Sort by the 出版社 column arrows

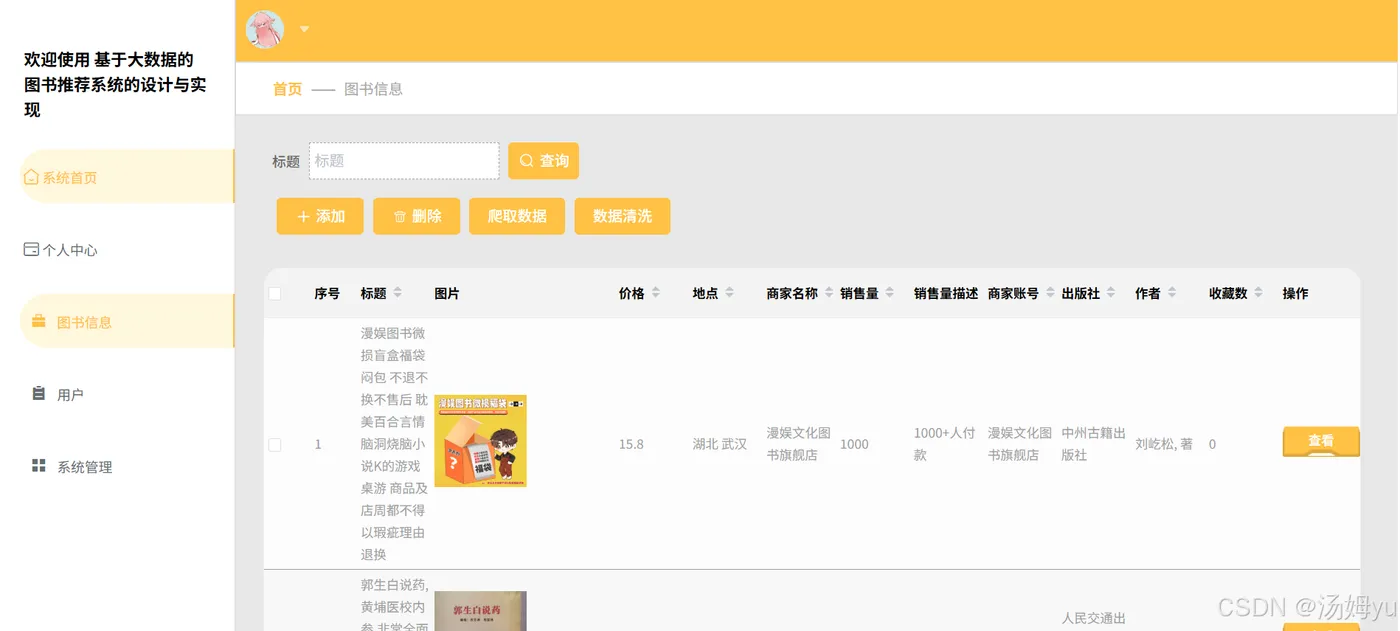pyautogui.click(x=1110, y=293)
